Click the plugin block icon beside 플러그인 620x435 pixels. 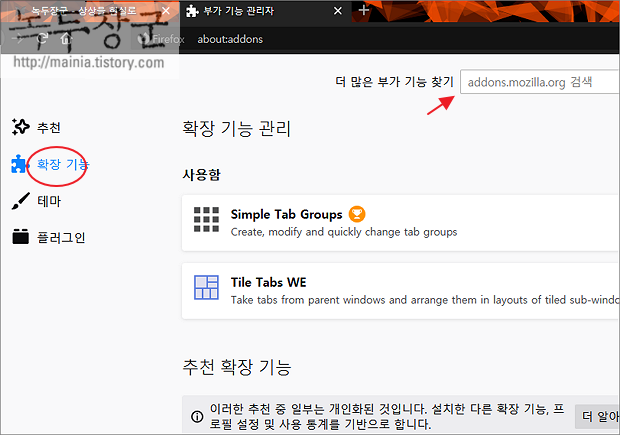click(x=21, y=236)
